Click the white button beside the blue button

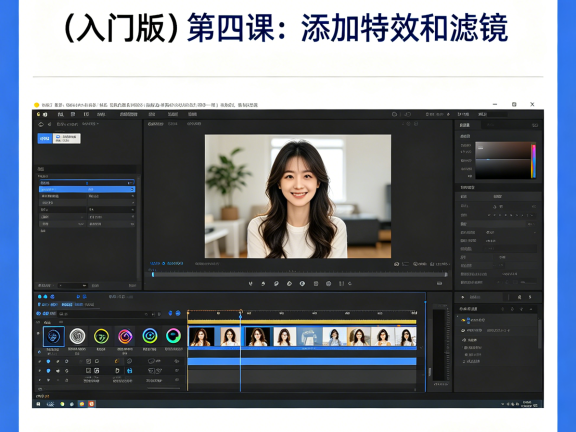[66, 138]
